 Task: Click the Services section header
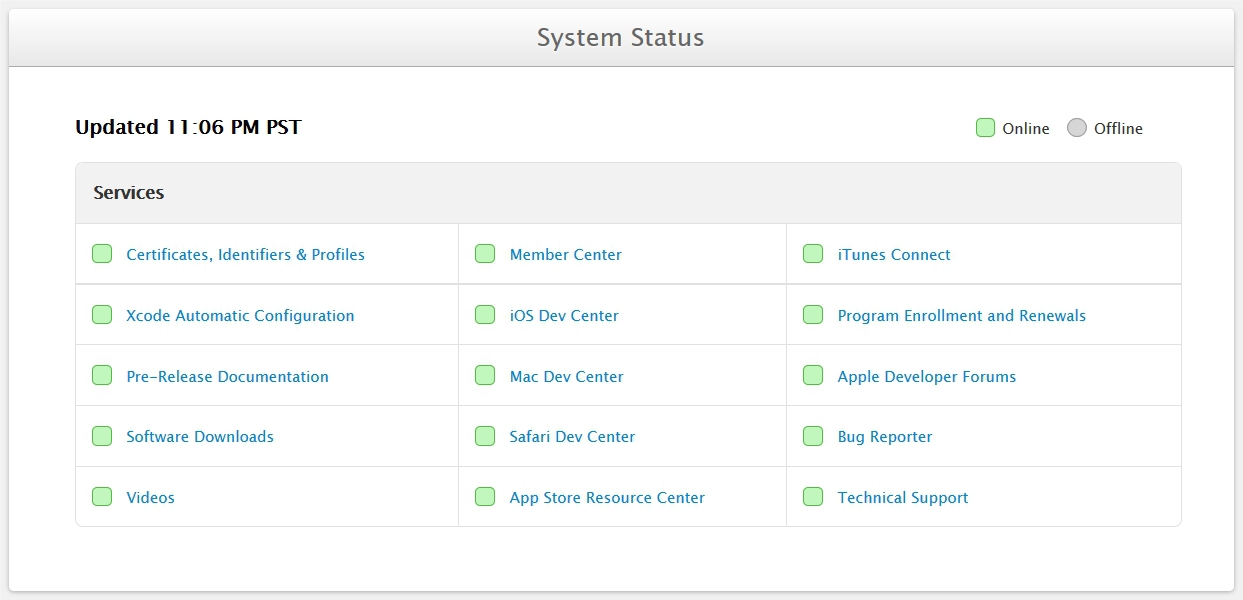point(129,193)
